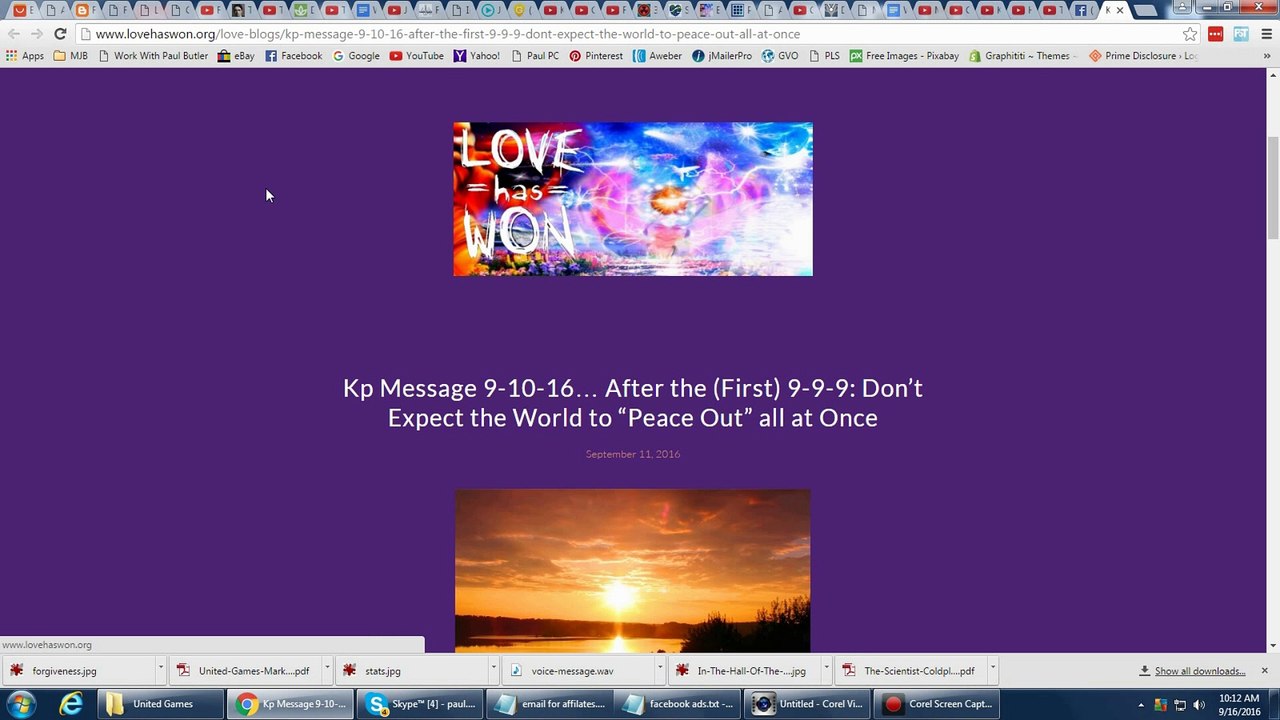Expand options arrow for forgiveness.jpg download
1280x720 pixels.
(160, 670)
